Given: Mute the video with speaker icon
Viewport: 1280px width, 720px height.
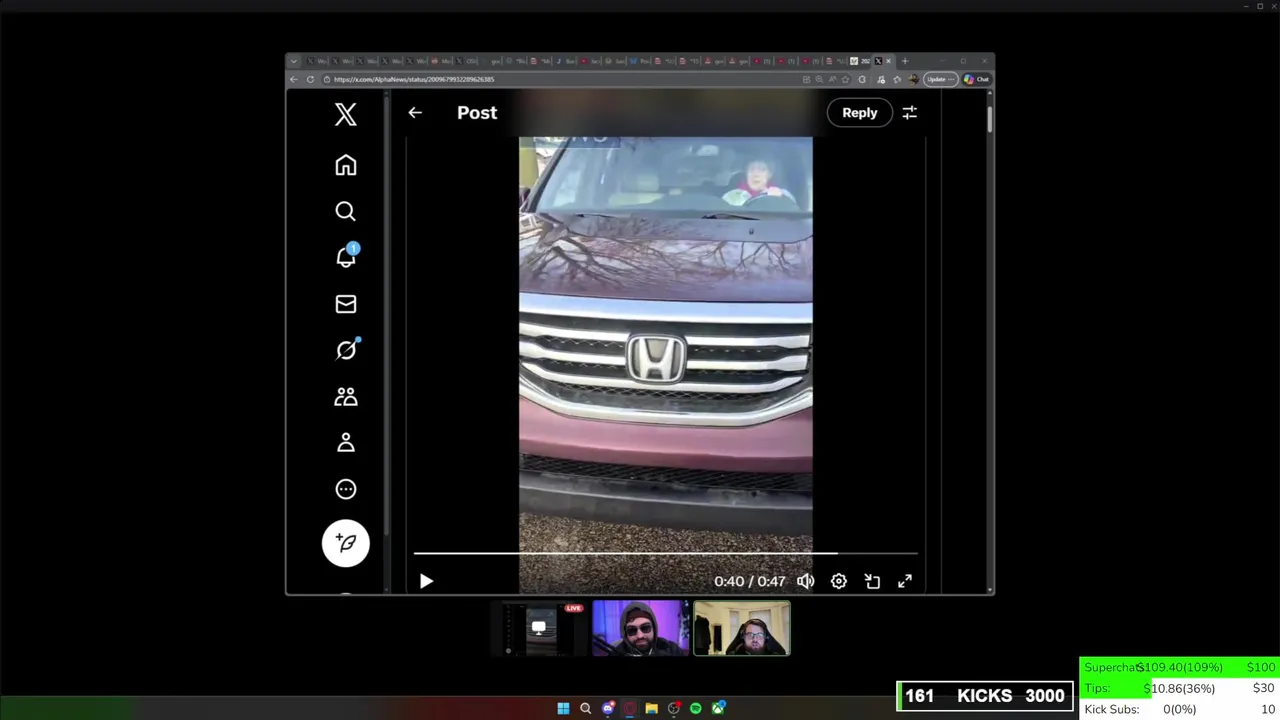Looking at the screenshot, I should tap(805, 581).
